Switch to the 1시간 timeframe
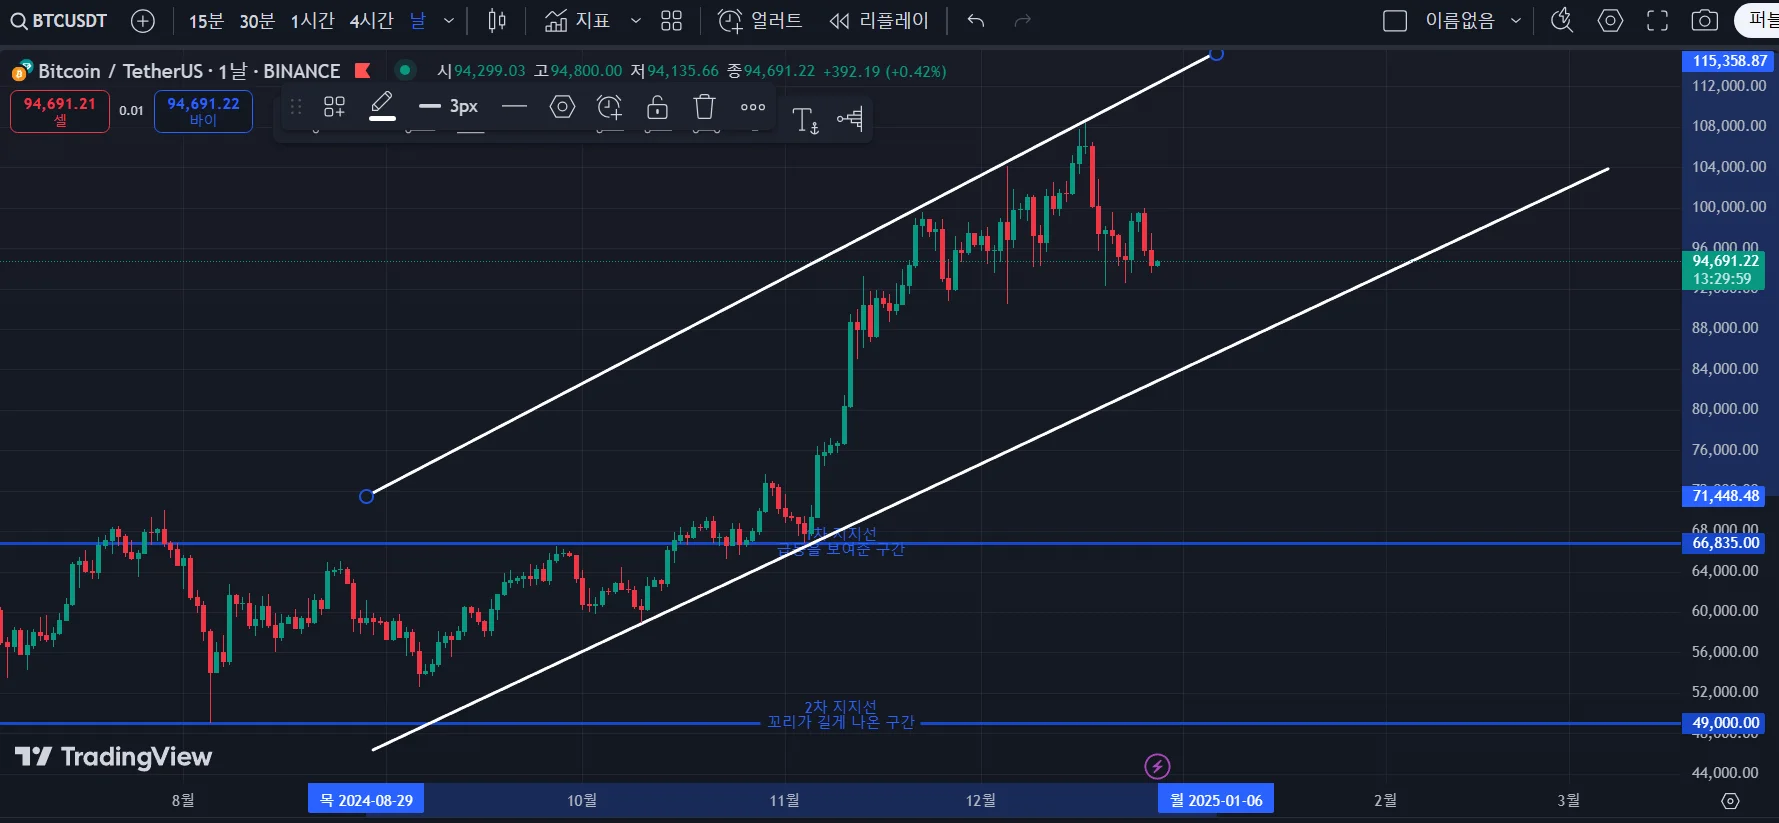Viewport: 1779px width, 823px height. point(312,21)
